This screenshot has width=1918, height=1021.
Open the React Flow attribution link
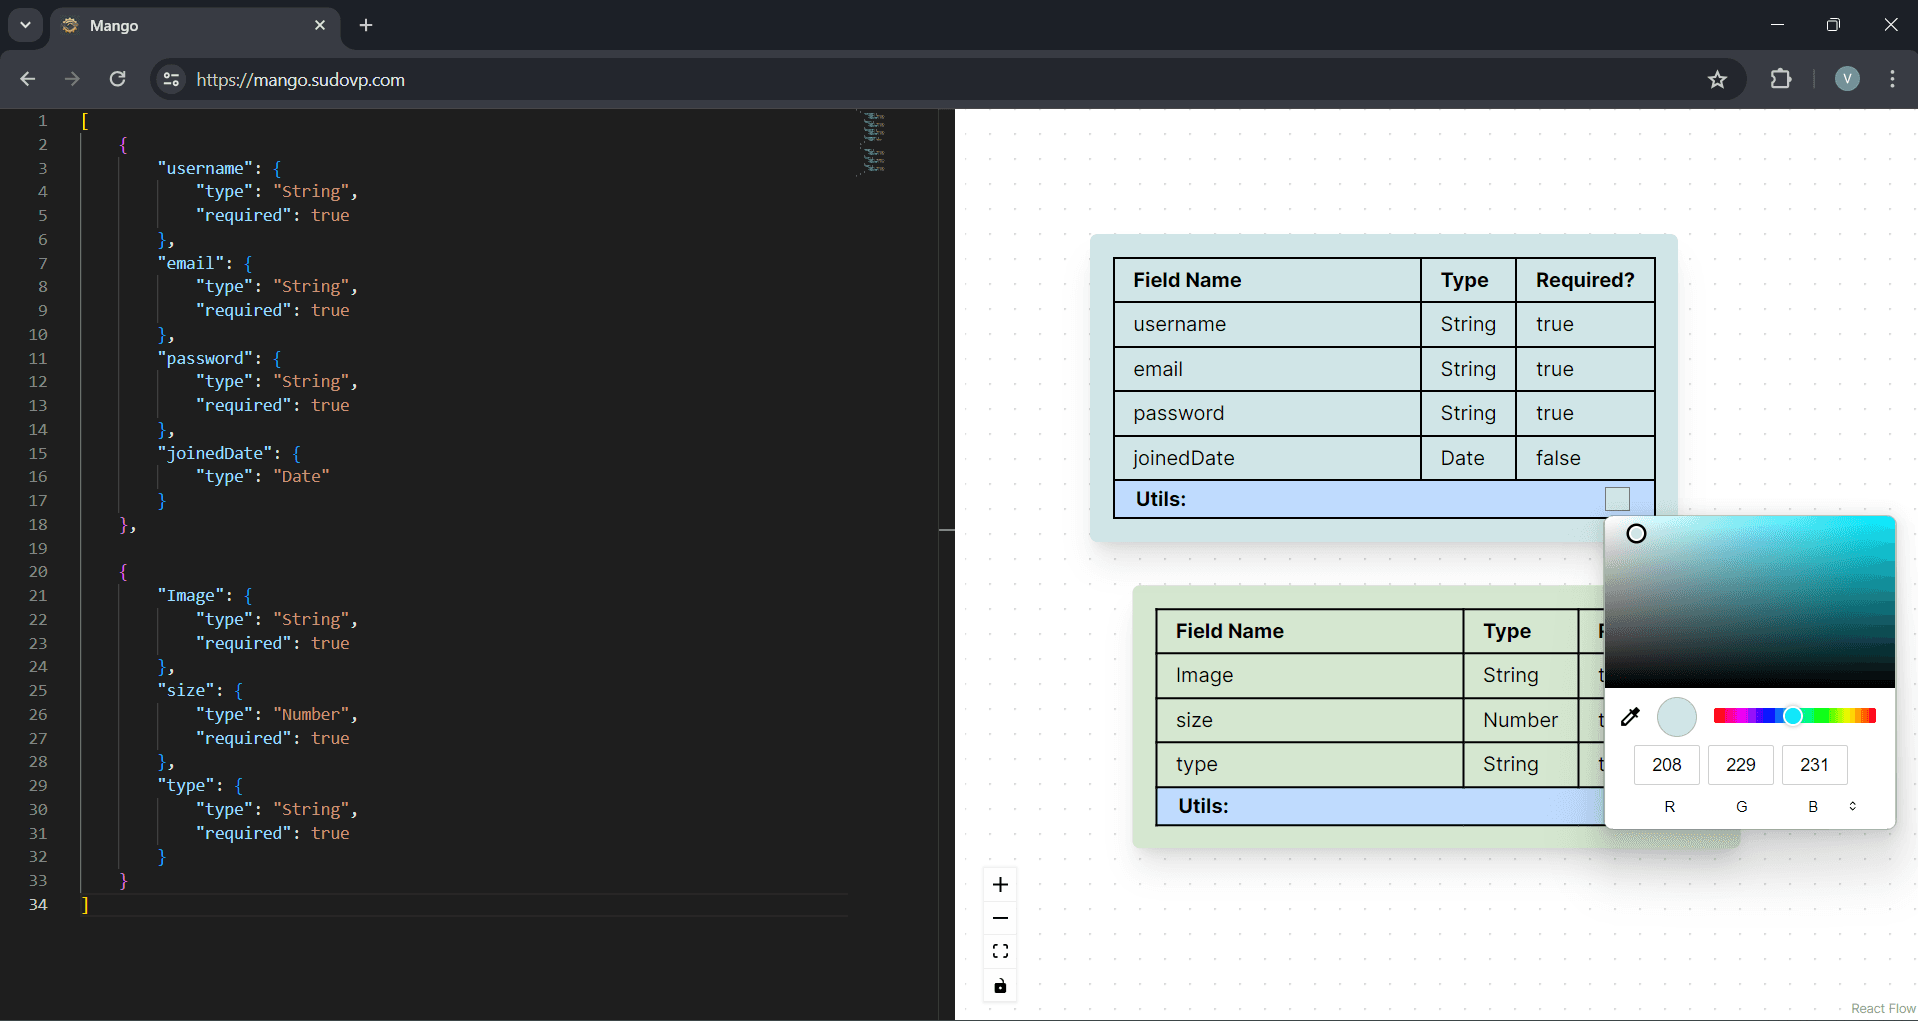click(x=1883, y=1008)
